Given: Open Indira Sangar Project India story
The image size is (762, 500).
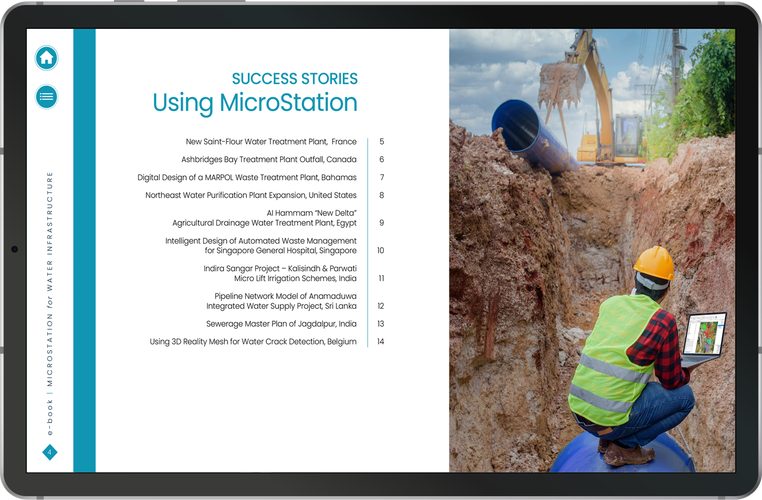Looking at the screenshot, I should [280, 273].
